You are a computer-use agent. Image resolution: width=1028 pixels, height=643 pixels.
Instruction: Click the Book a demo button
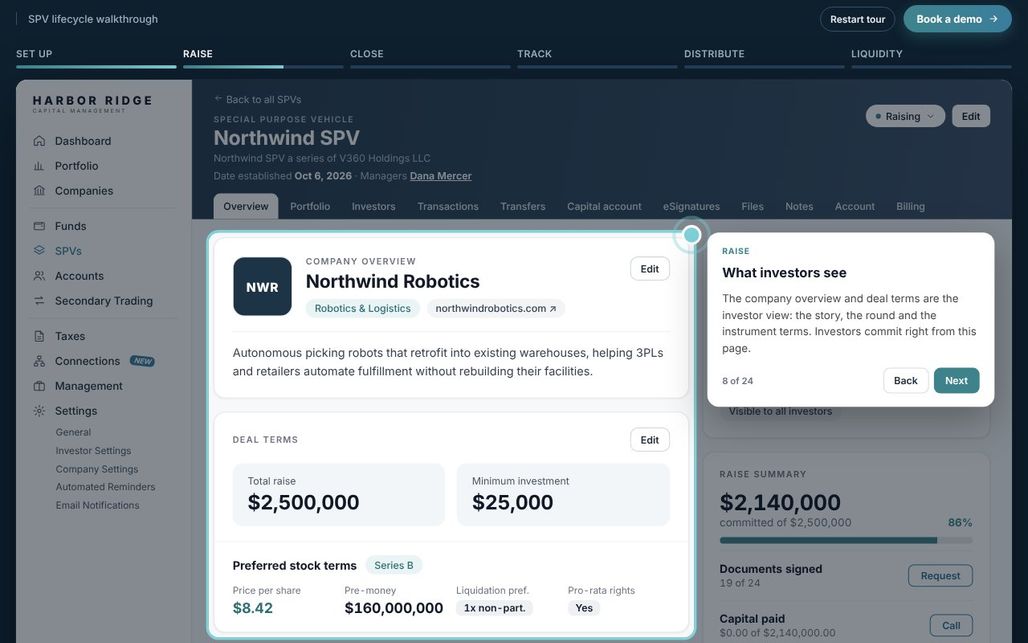[957, 19]
